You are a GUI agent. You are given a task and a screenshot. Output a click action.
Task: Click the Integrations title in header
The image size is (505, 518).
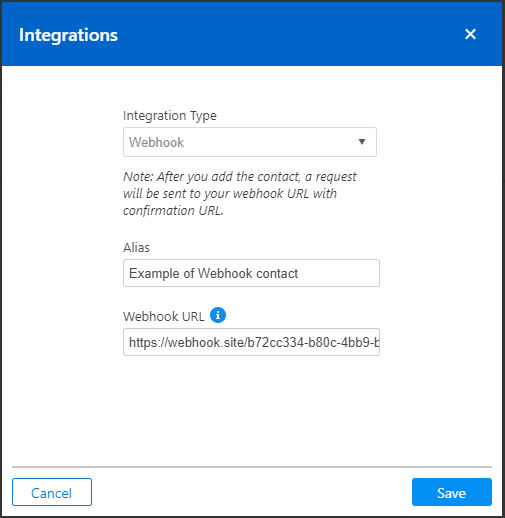click(x=68, y=35)
